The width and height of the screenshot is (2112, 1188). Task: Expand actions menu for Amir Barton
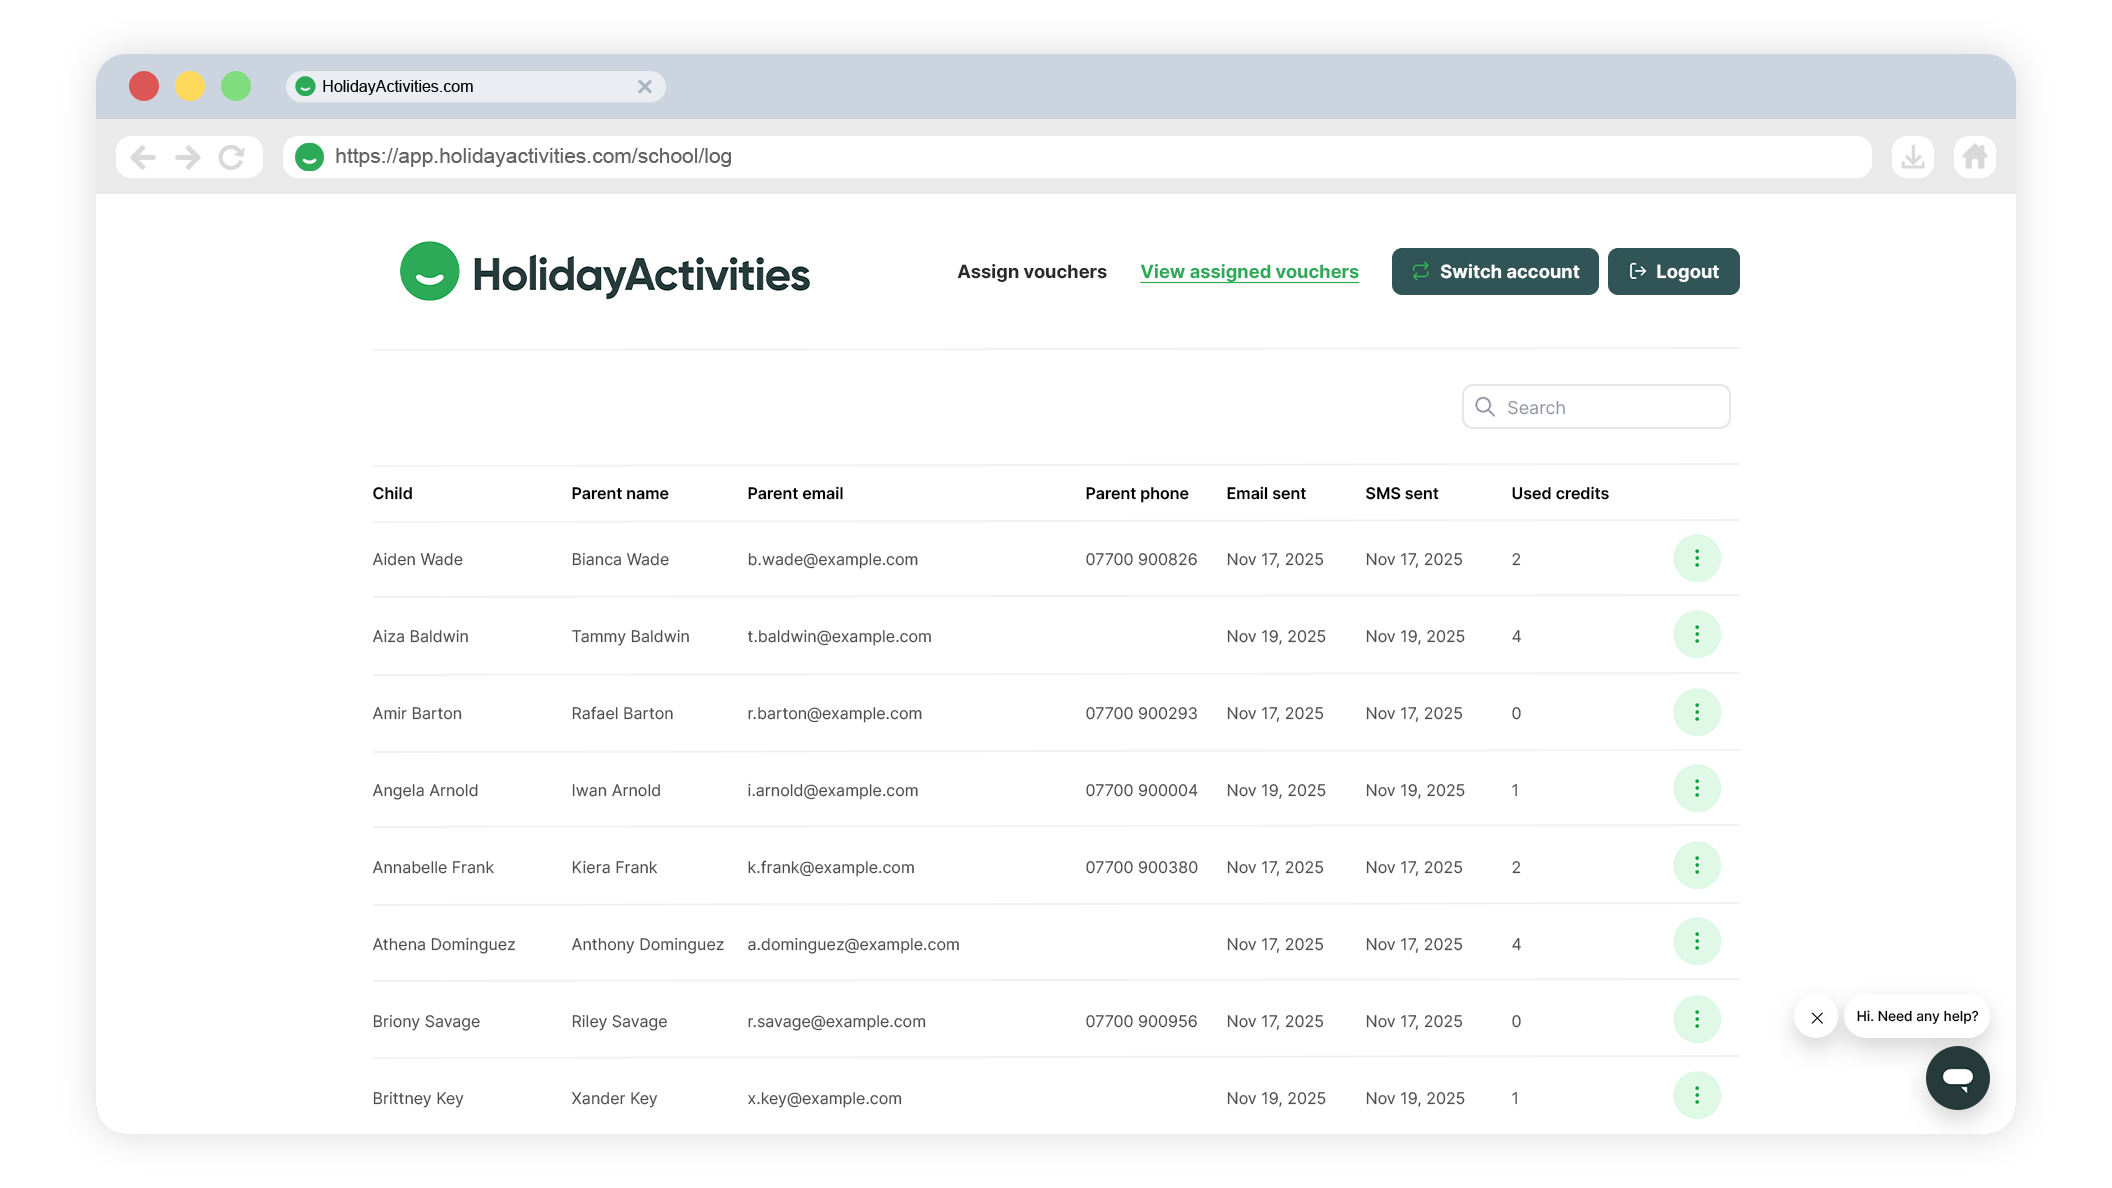pyautogui.click(x=1696, y=712)
